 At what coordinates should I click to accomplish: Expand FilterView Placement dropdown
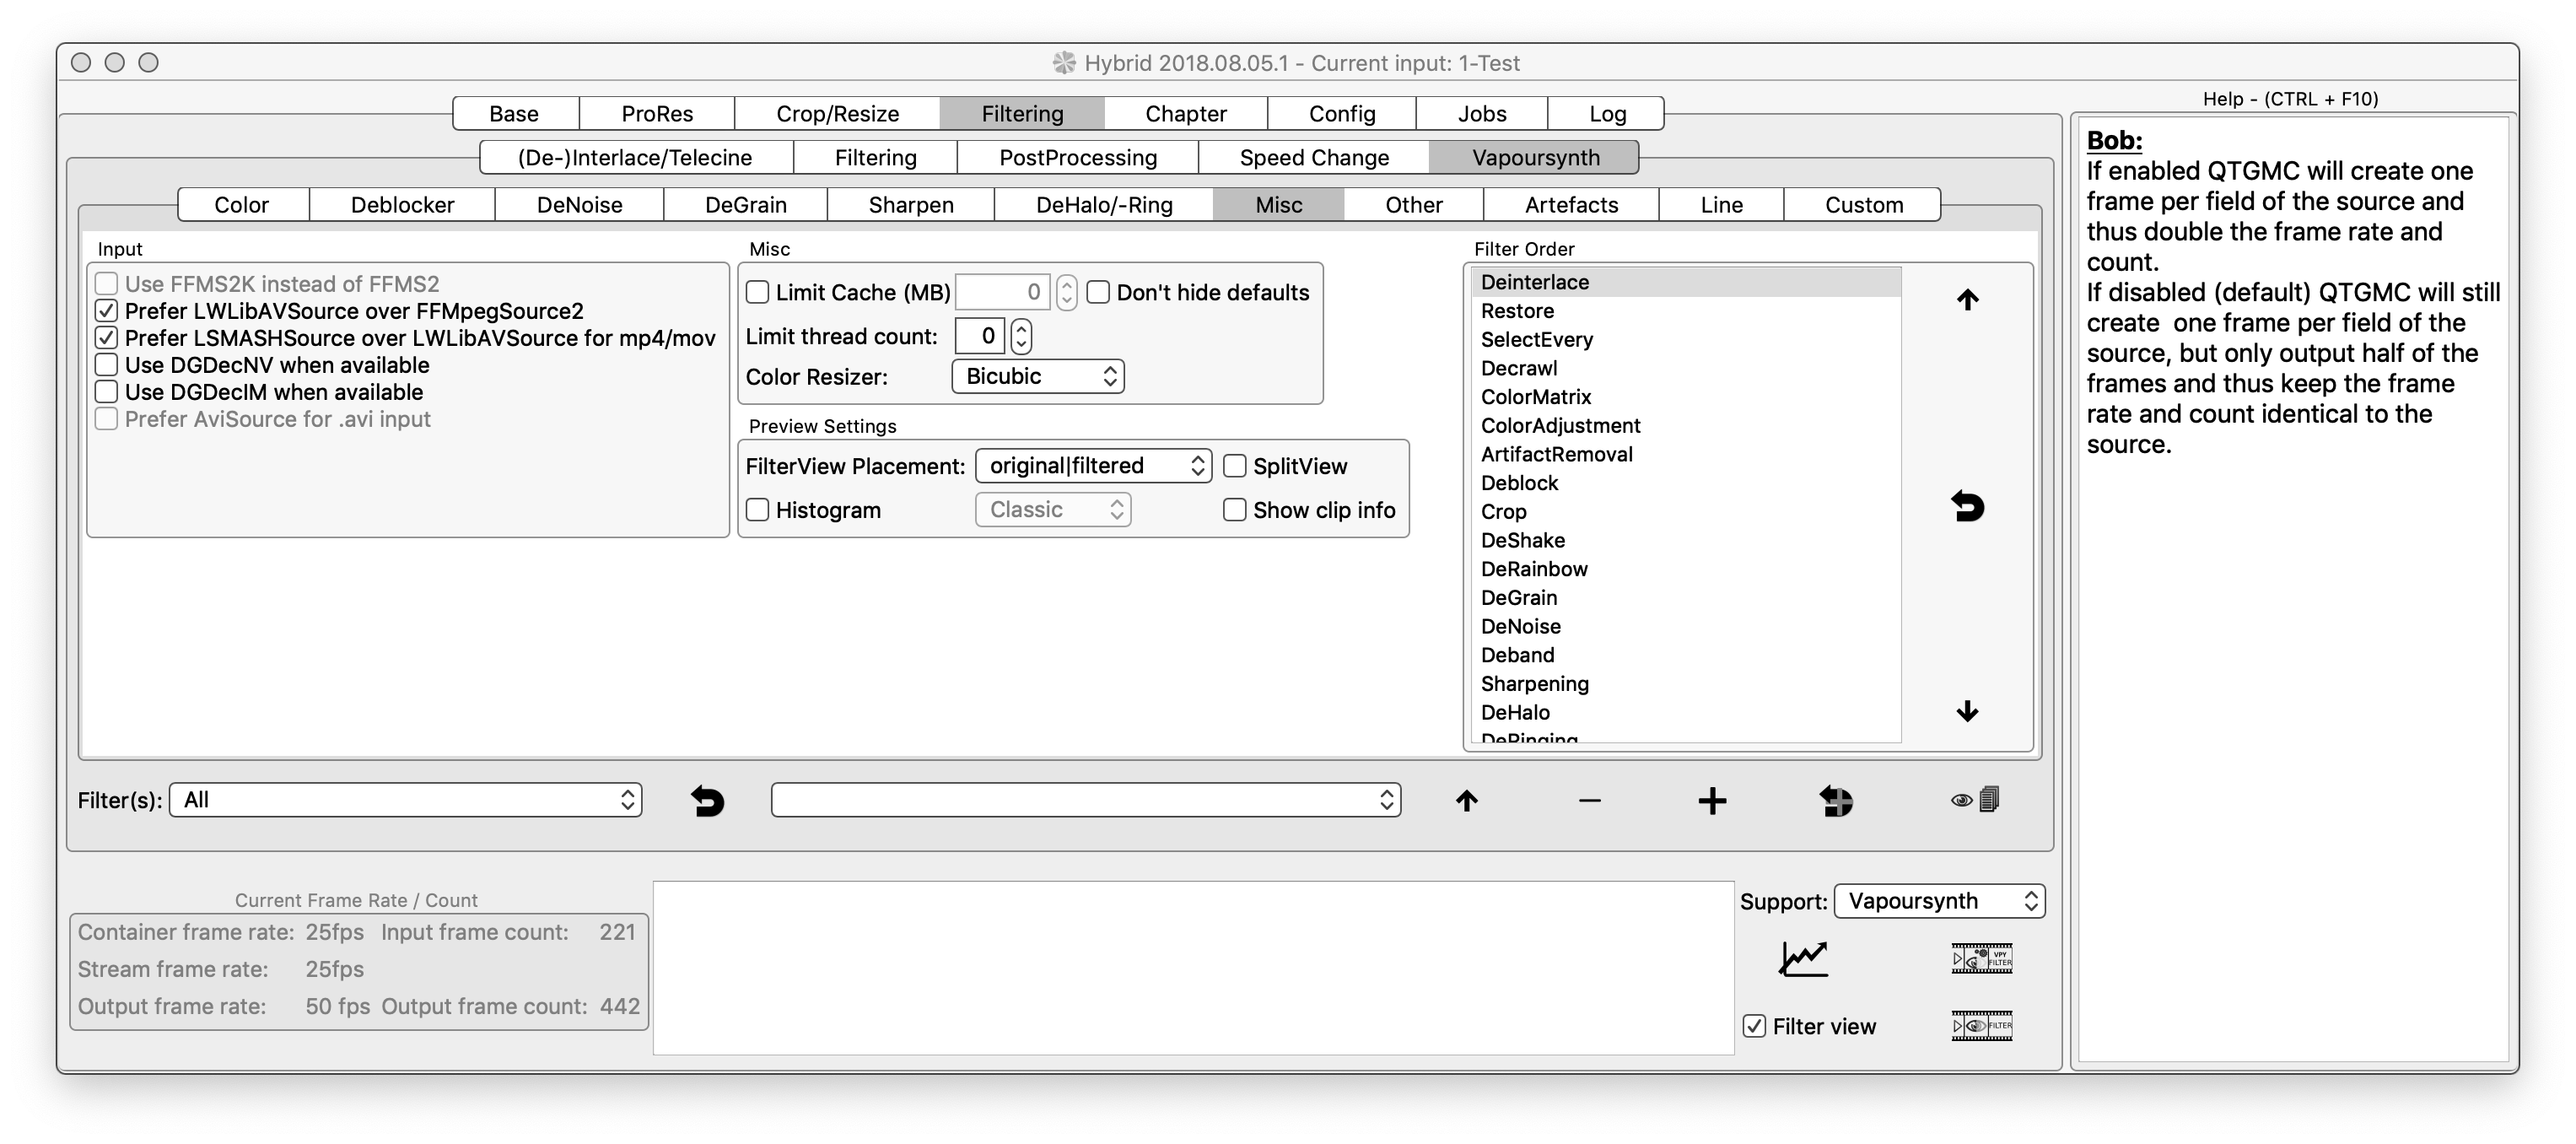(1093, 466)
